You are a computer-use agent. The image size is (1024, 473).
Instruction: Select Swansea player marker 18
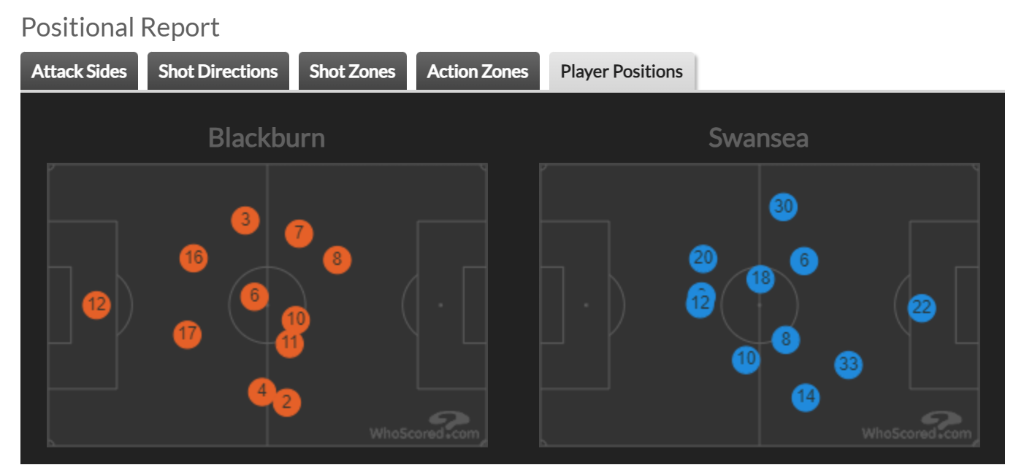(x=761, y=279)
